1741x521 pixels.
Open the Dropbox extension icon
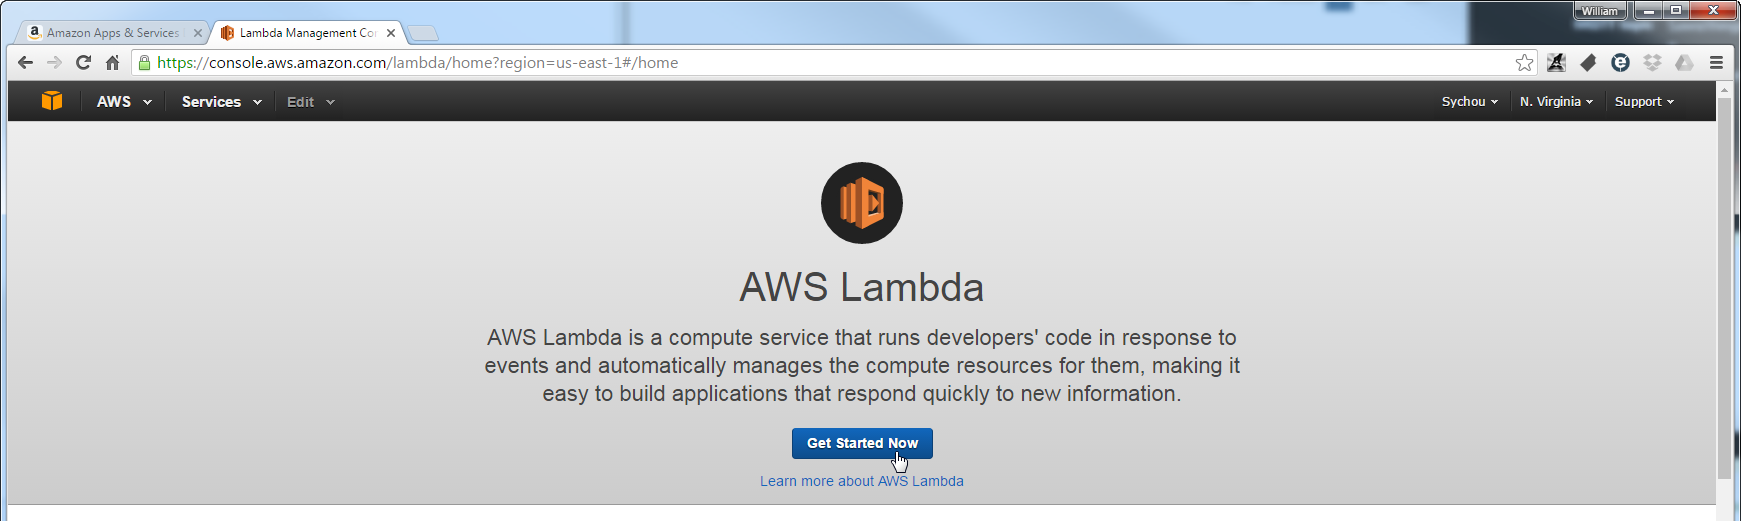[x=1652, y=63]
